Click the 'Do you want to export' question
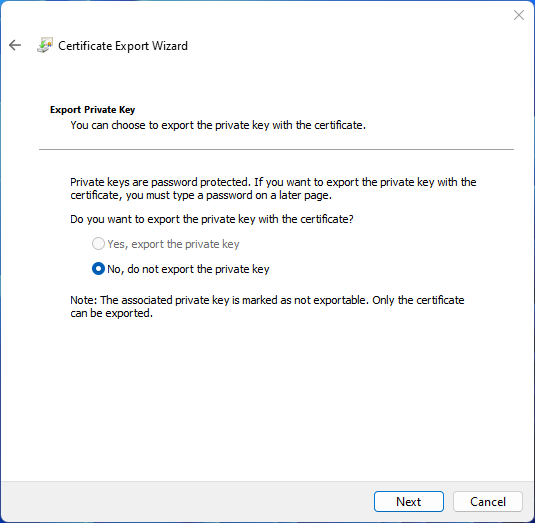Image resolution: width=535 pixels, height=523 pixels. pyautogui.click(x=212, y=219)
